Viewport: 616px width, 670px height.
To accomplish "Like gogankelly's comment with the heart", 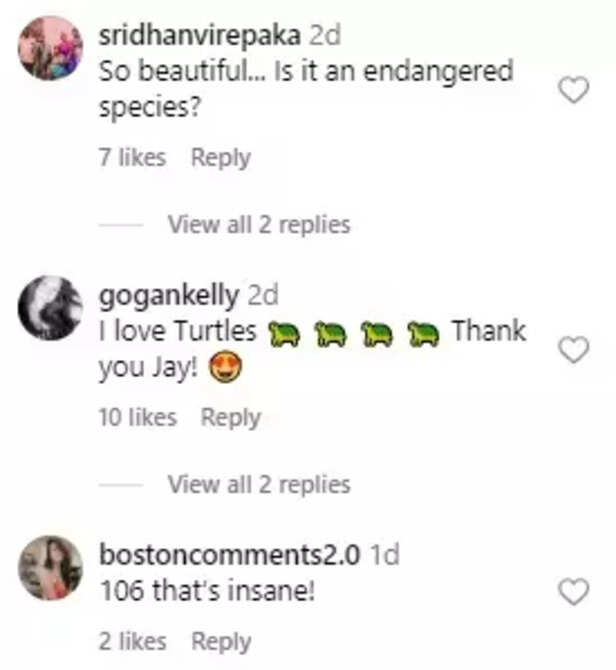I will [x=573, y=350].
